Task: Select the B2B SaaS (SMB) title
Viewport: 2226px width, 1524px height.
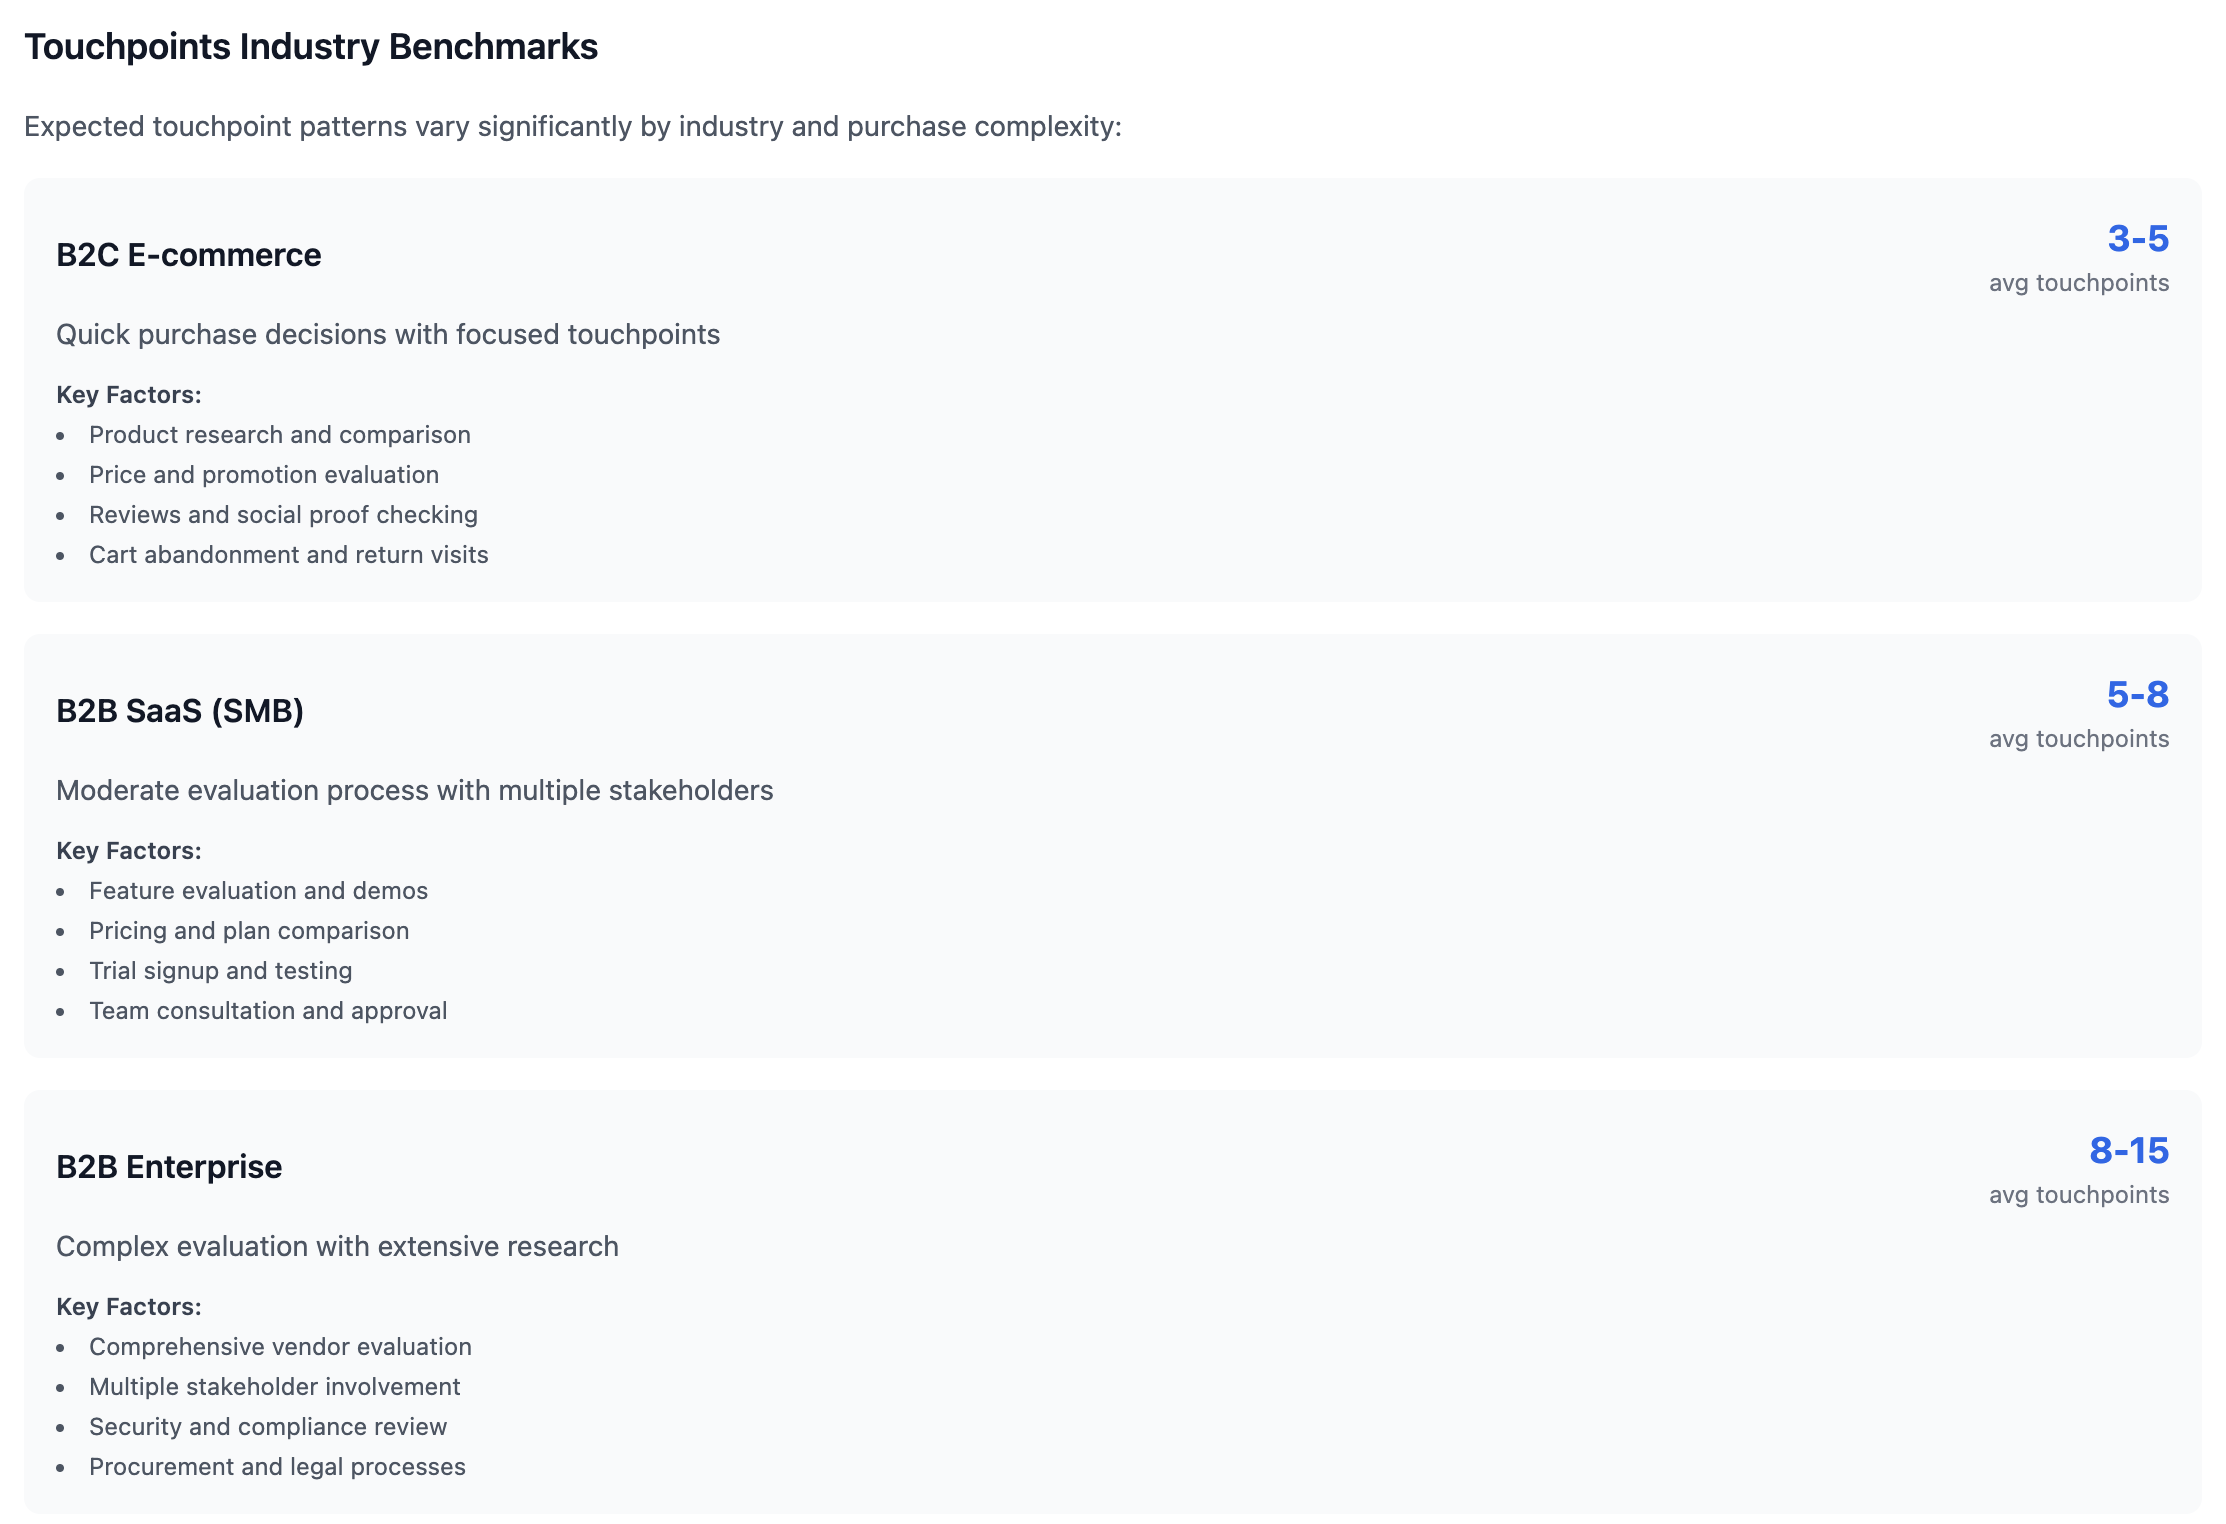Action: pos(180,711)
